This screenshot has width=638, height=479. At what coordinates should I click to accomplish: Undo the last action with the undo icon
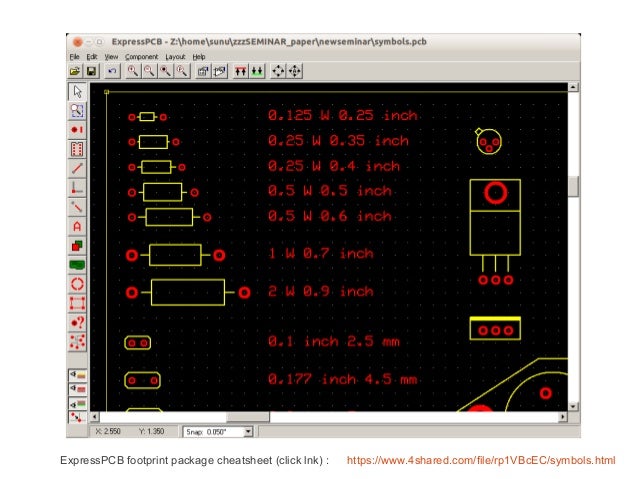click(x=112, y=71)
